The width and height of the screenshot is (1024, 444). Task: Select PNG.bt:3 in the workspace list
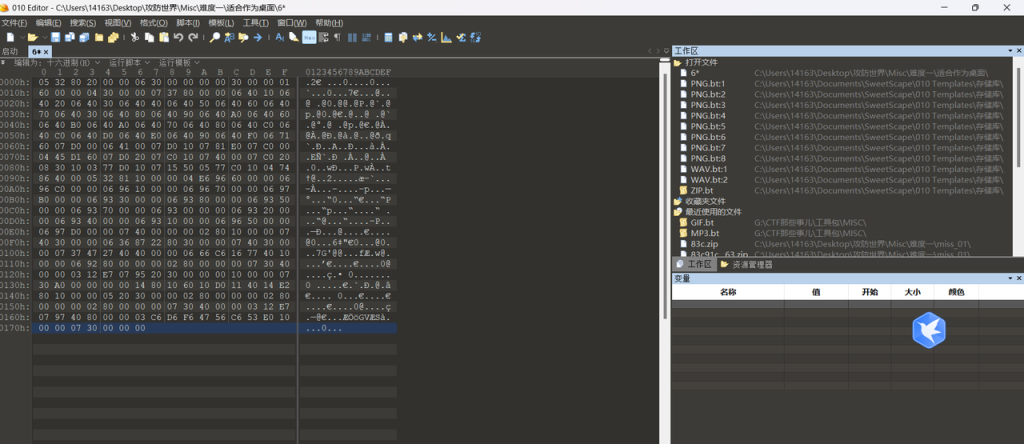pos(708,105)
